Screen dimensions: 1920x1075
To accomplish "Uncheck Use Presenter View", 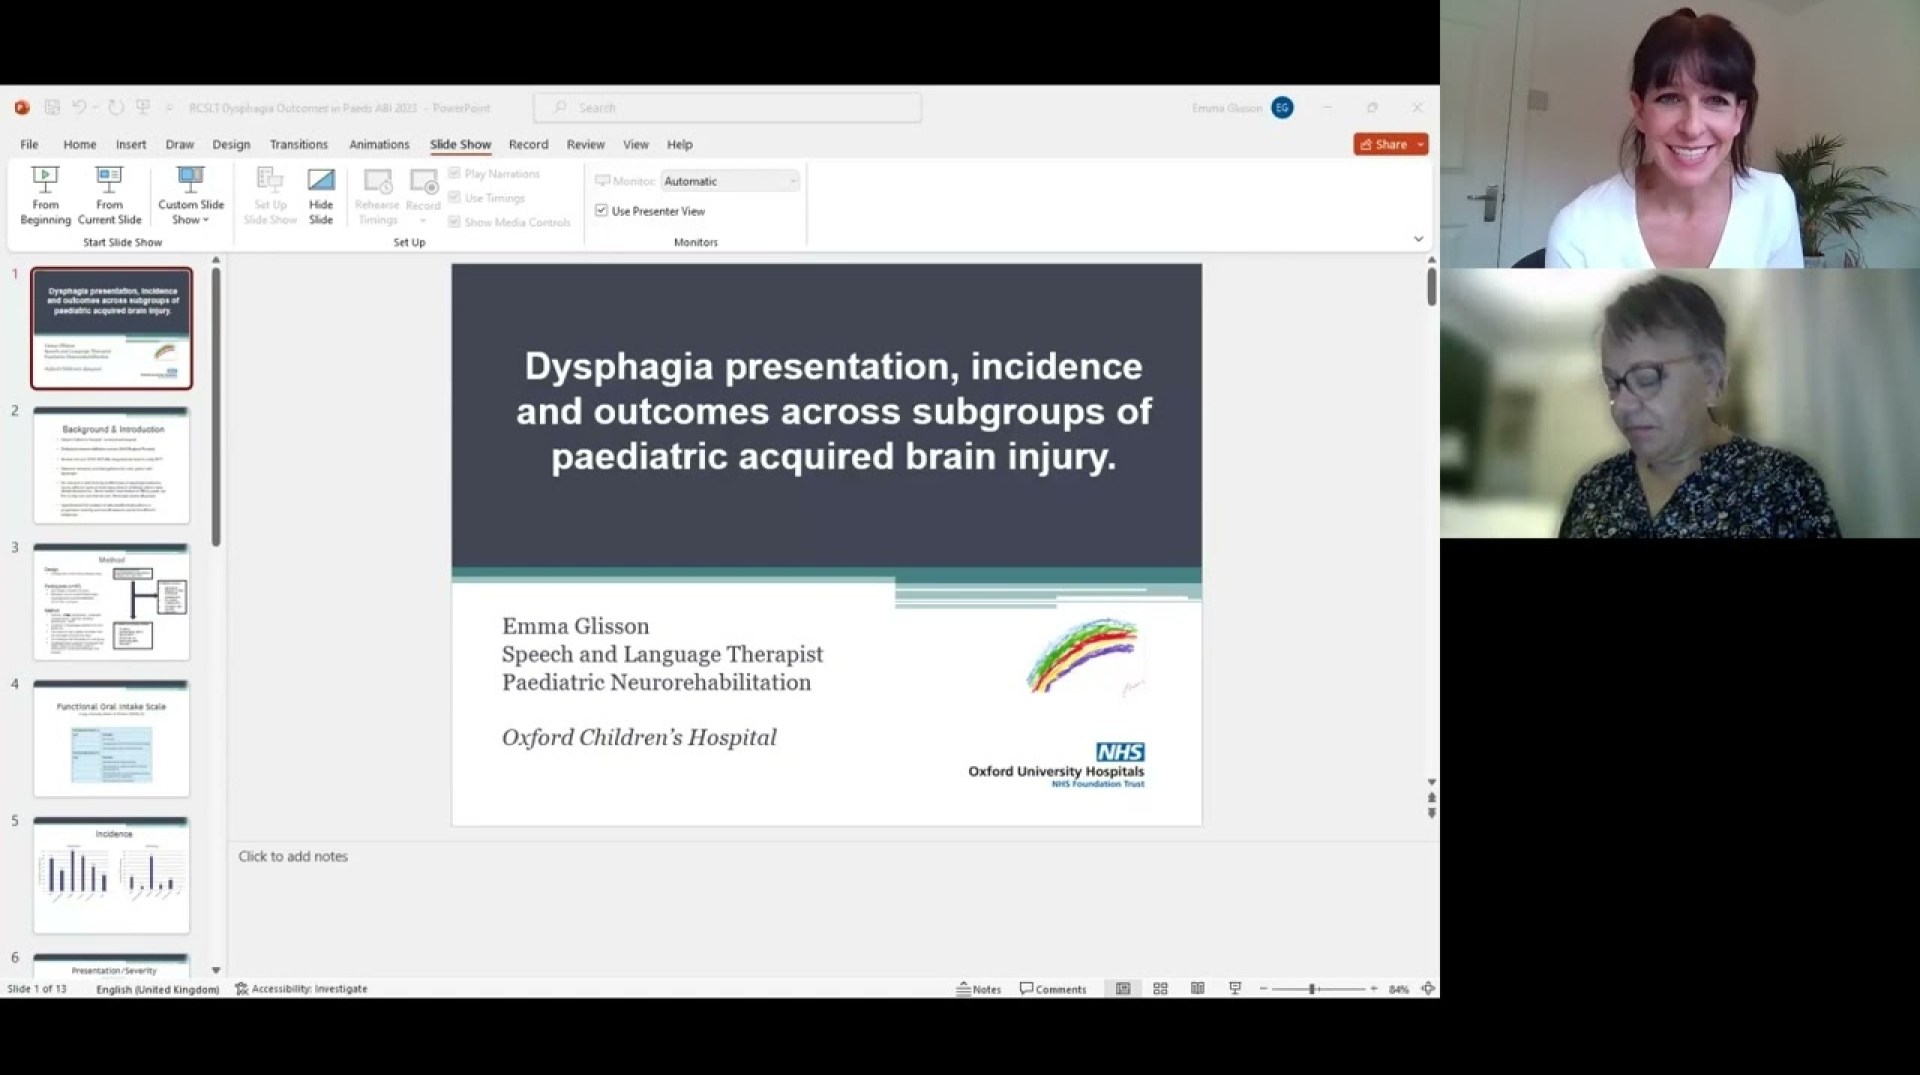I will [650, 211].
